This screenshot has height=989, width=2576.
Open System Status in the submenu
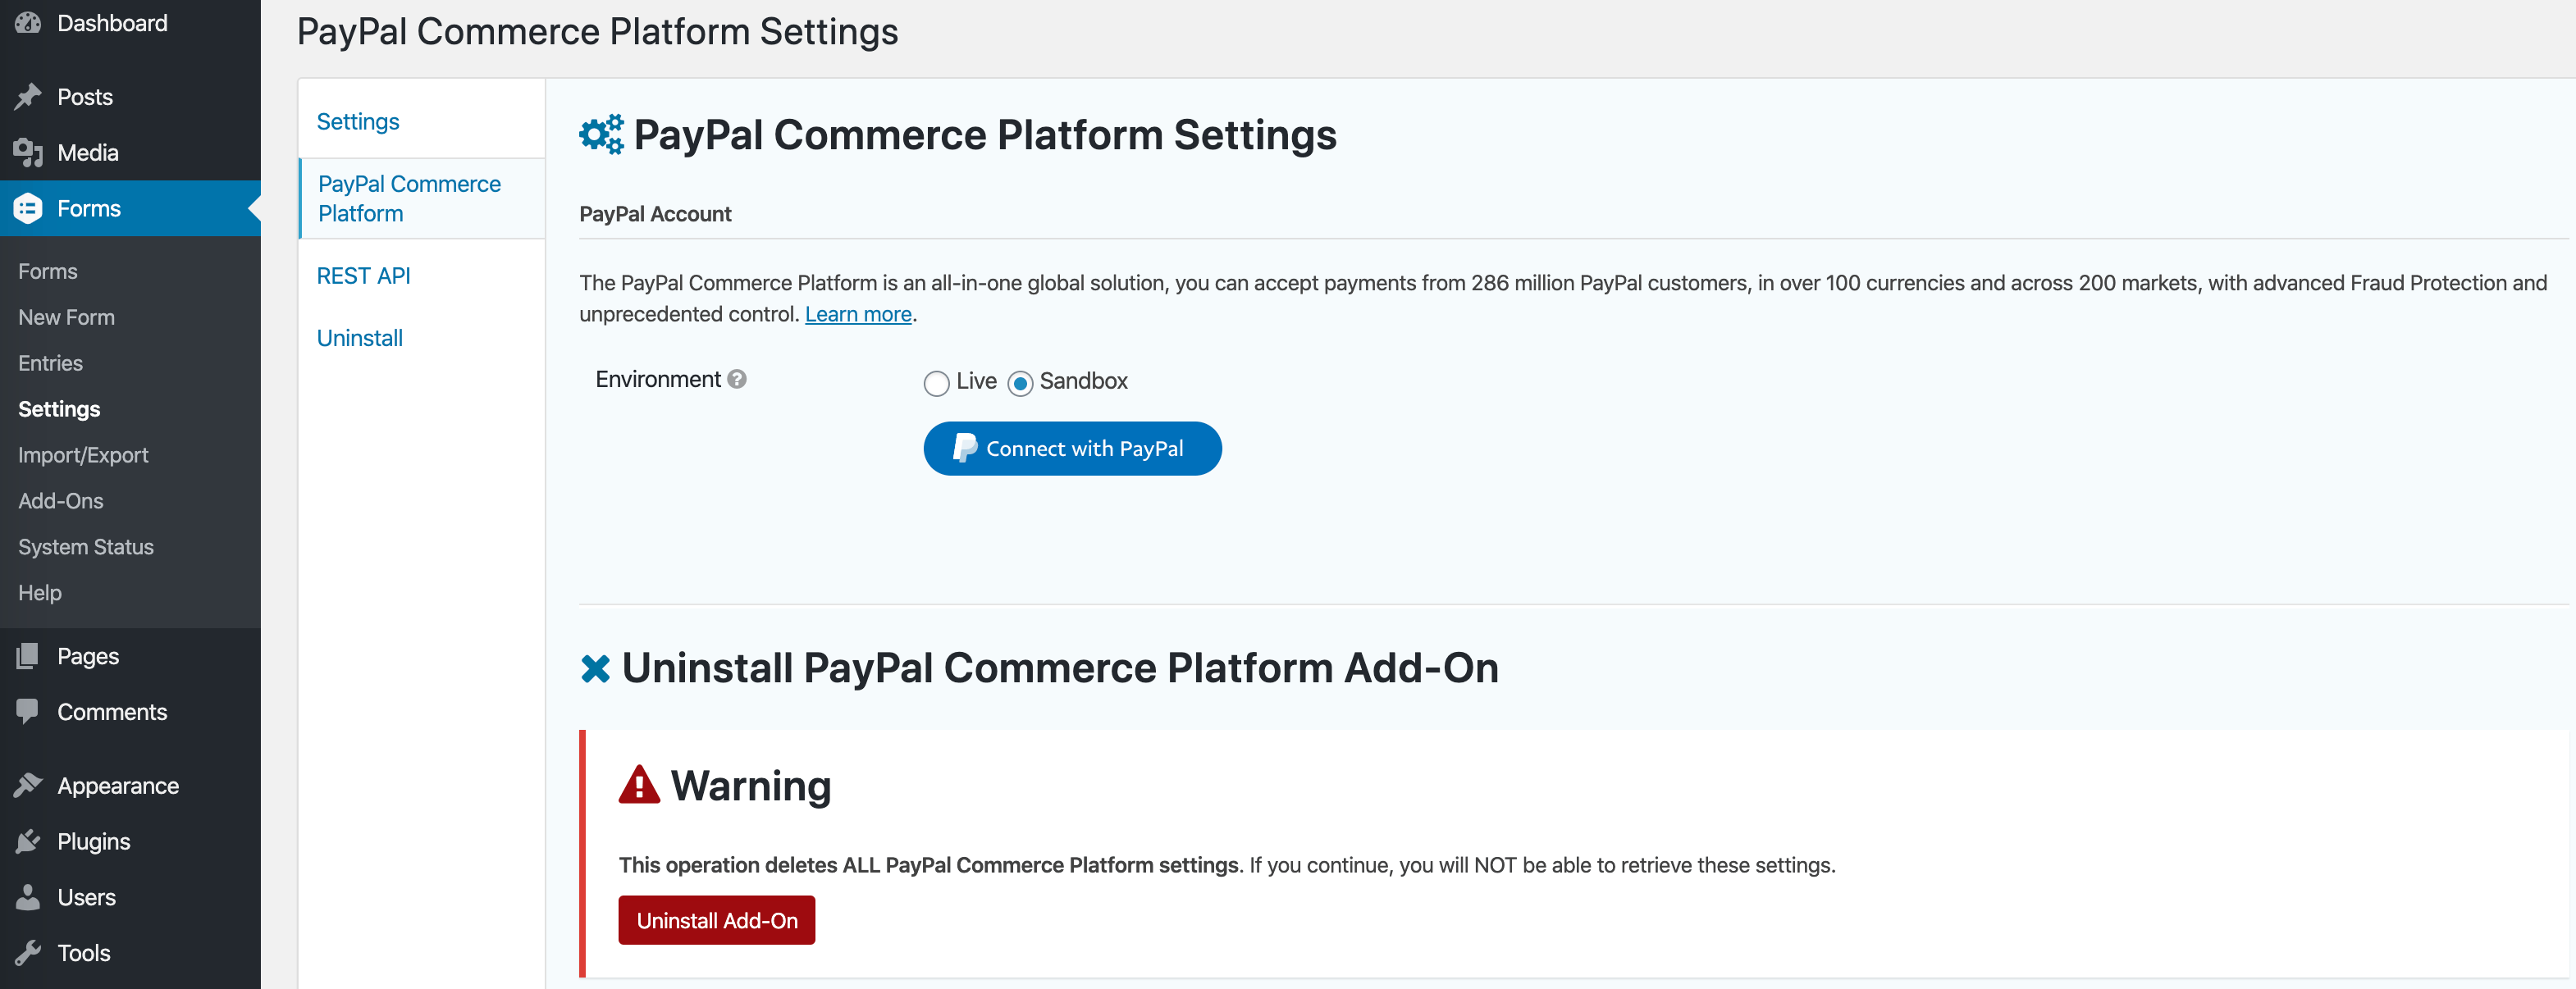tap(86, 547)
